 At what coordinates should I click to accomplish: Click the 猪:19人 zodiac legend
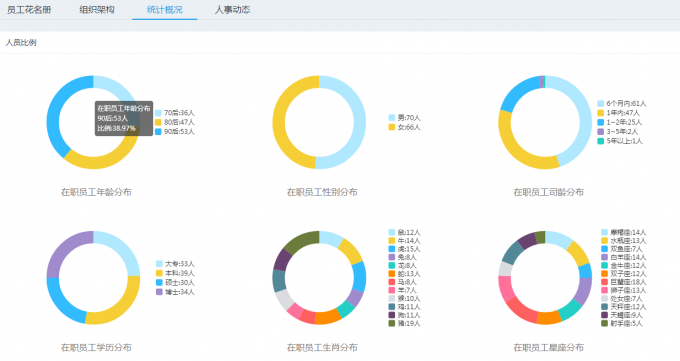coord(404,323)
